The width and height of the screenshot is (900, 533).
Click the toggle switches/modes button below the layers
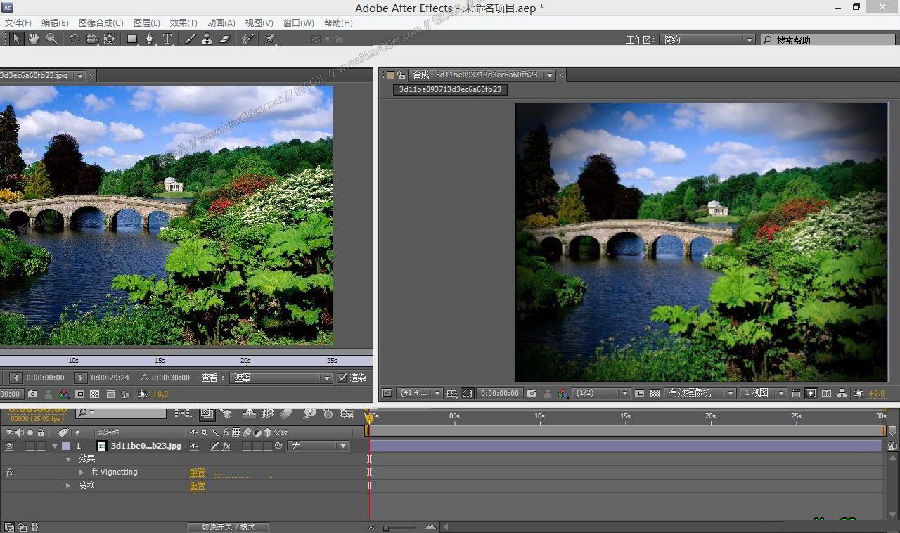(228, 526)
